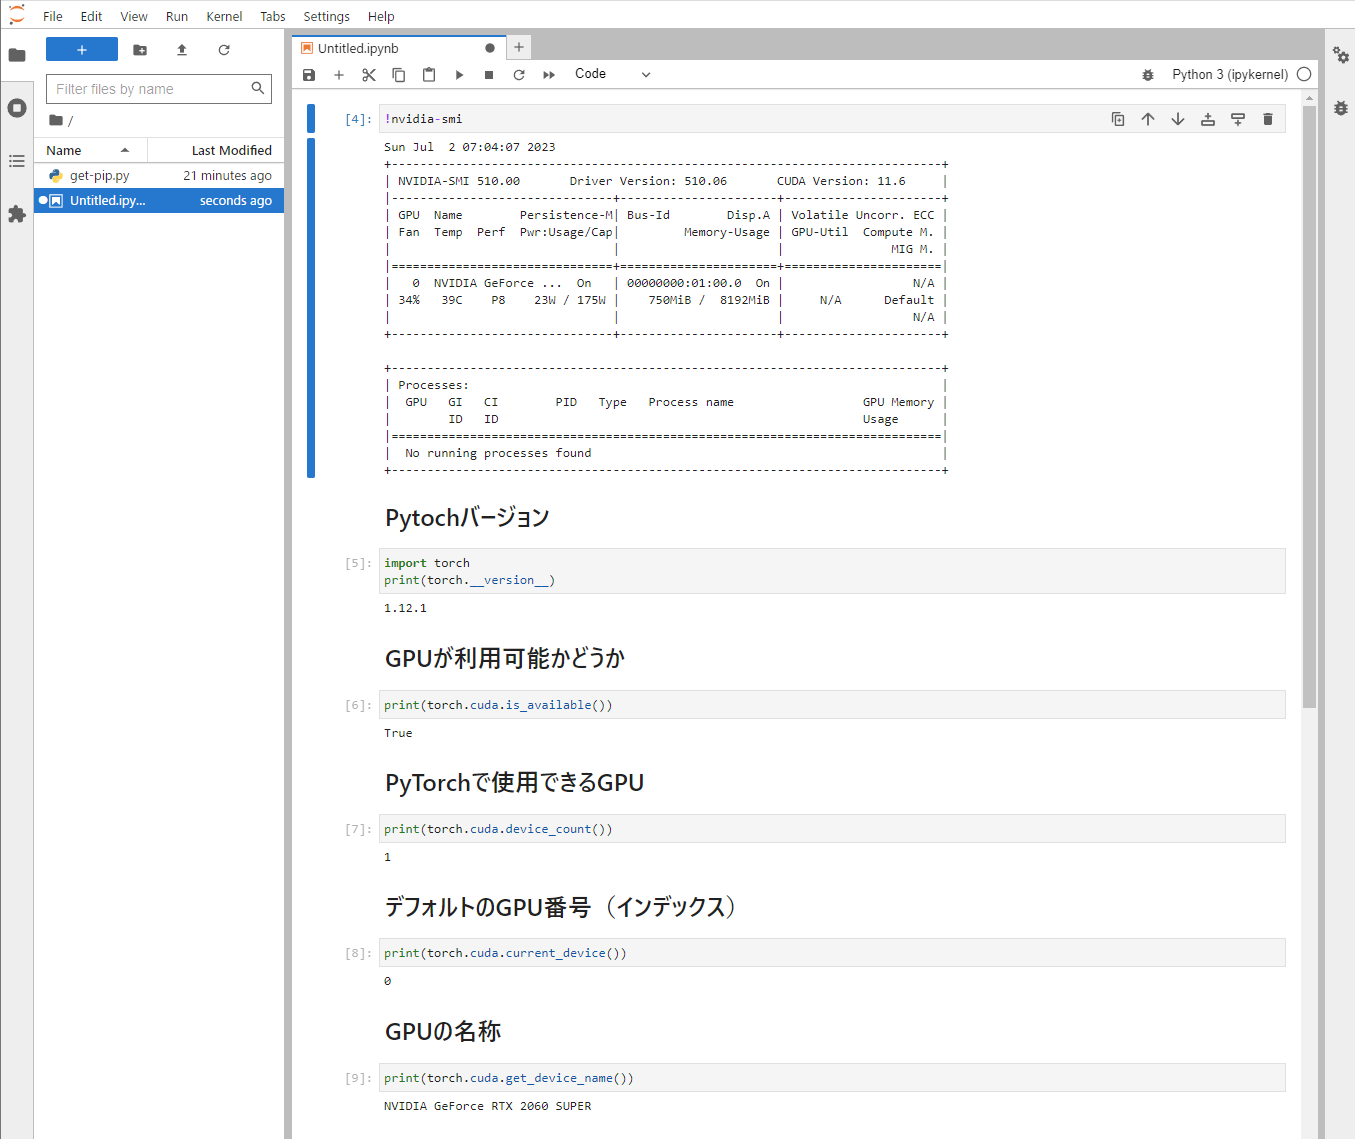Screen dimensions: 1355x1139
Task: Open the Edit menu
Action: click(x=91, y=16)
